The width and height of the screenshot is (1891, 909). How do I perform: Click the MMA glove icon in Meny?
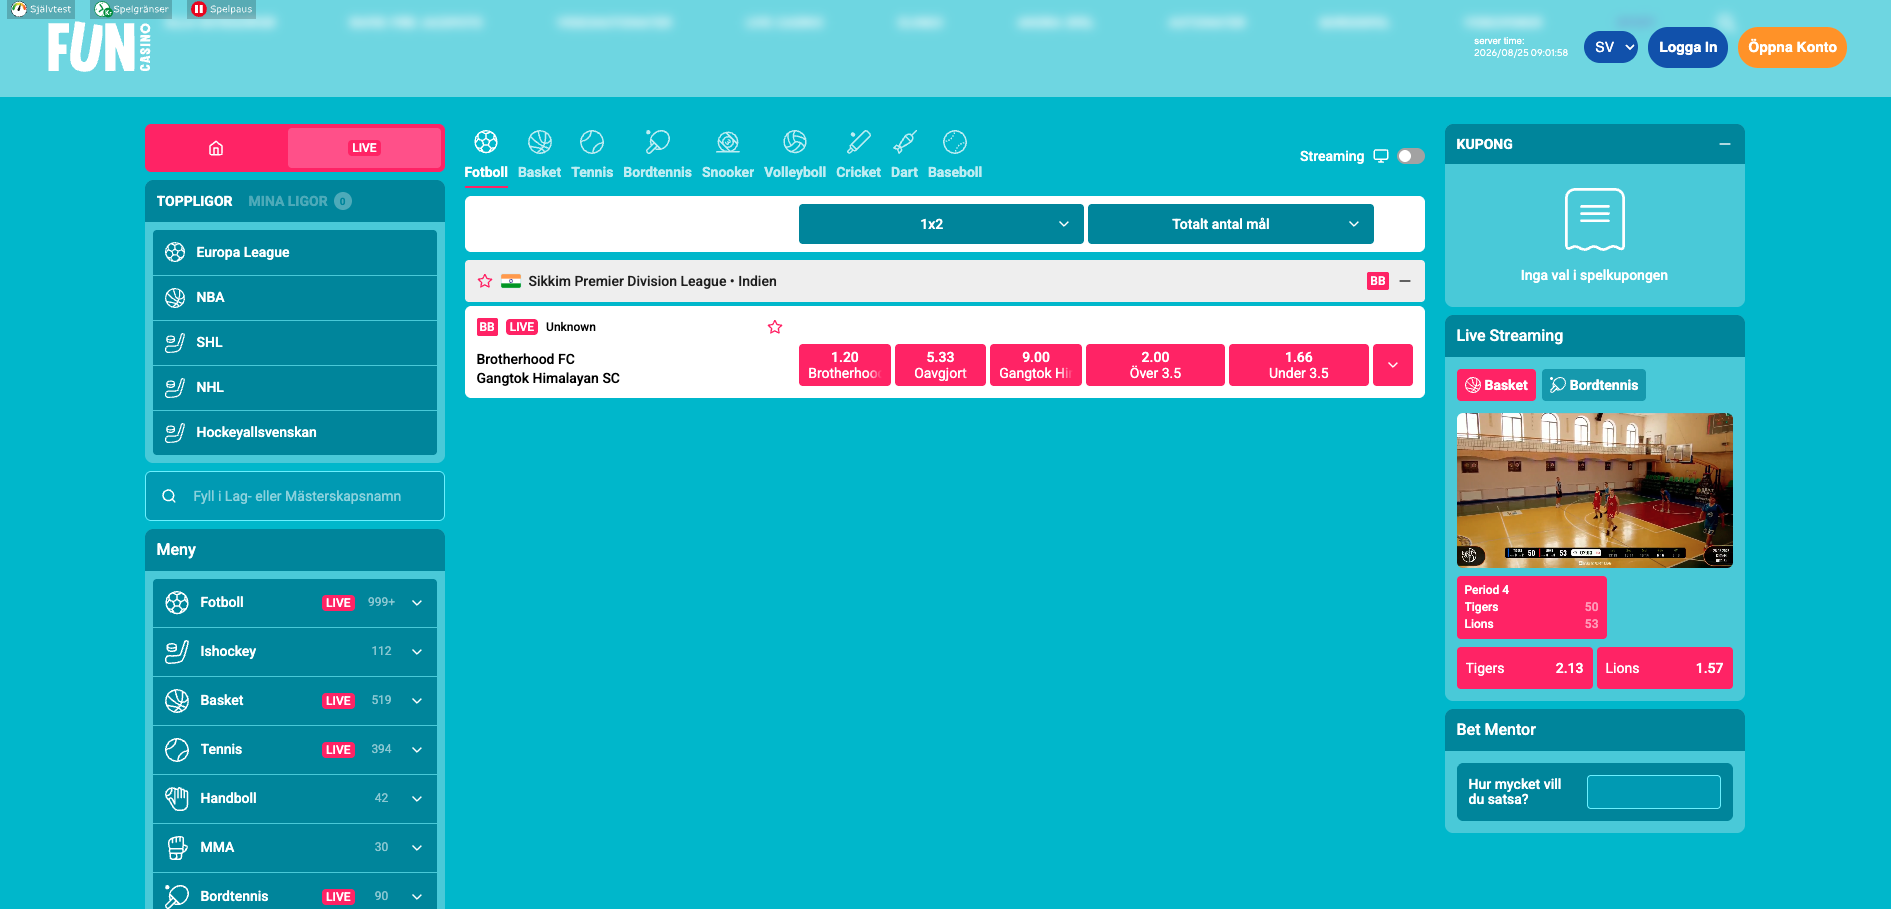(177, 847)
